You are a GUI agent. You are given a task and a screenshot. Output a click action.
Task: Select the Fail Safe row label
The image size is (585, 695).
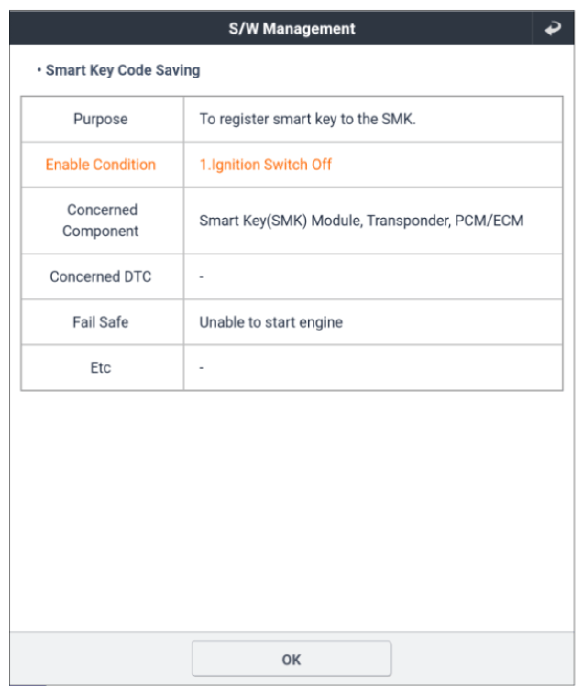(101, 322)
